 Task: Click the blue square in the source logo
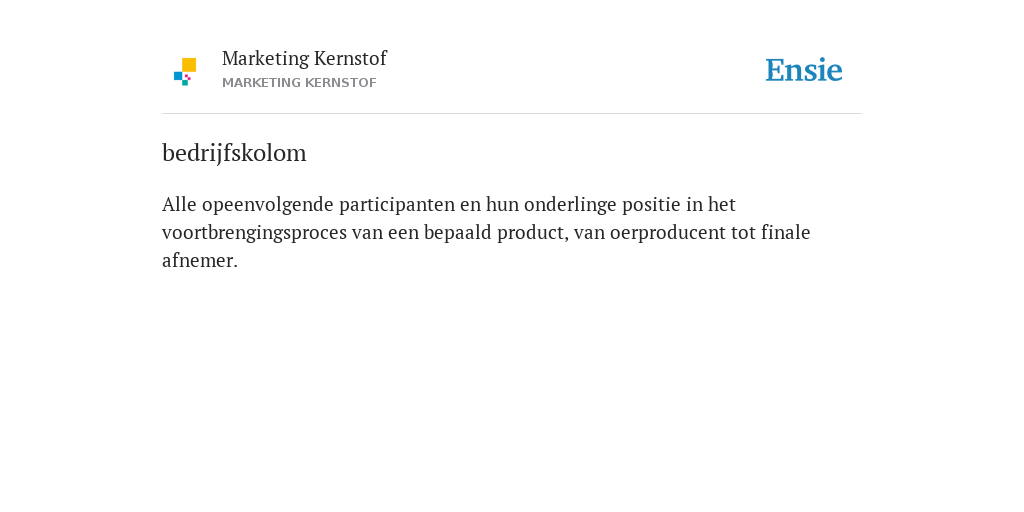pyautogui.click(x=178, y=76)
